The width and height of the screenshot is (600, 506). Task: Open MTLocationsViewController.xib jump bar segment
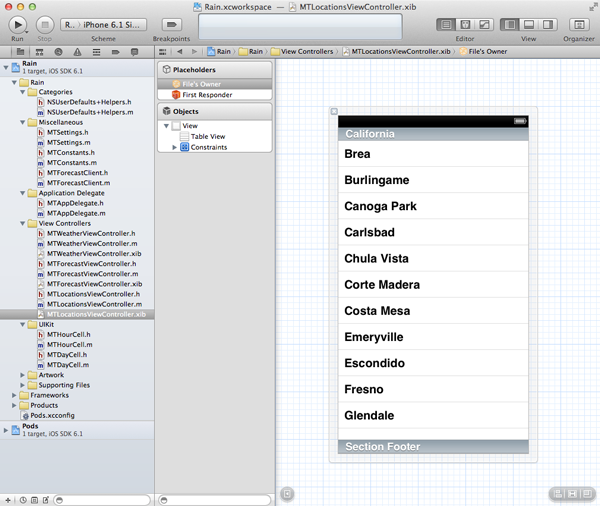pyautogui.click(x=396, y=52)
